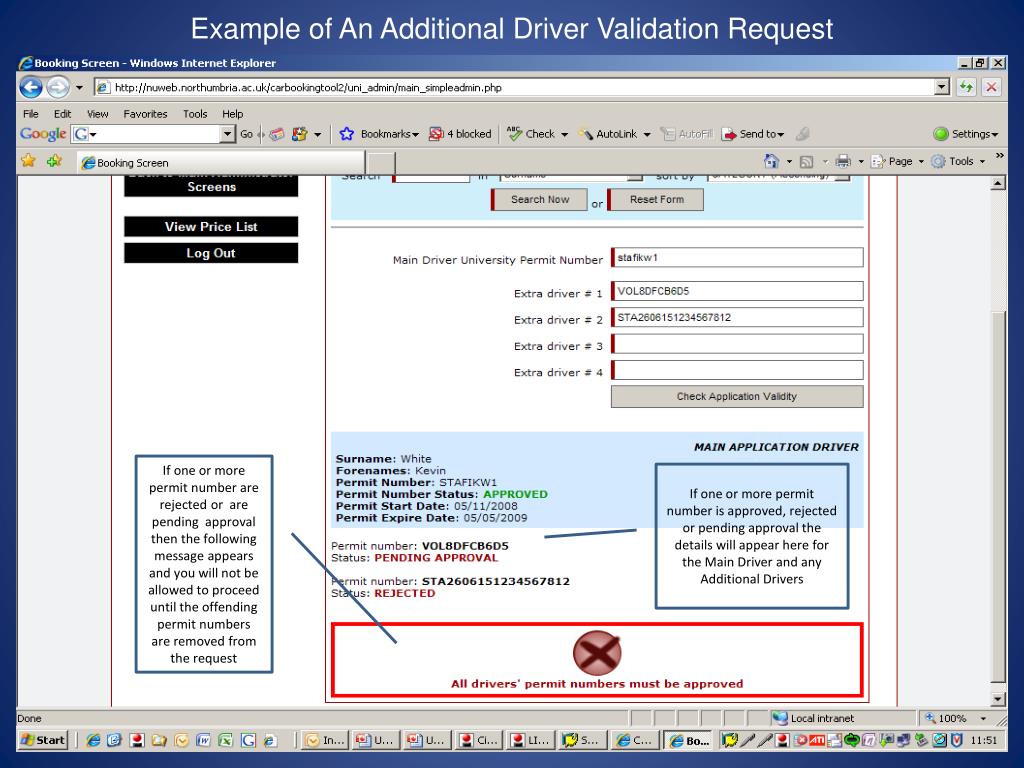The image size is (1024, 768).
Task: Expand the Check dropdown arrow
Action: [x=564, y=135]
